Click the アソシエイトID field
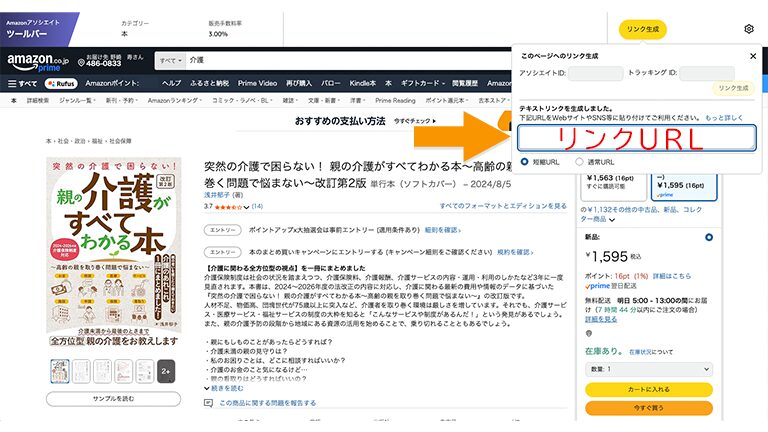Viewport: 768px width, 432px height. 596,73
